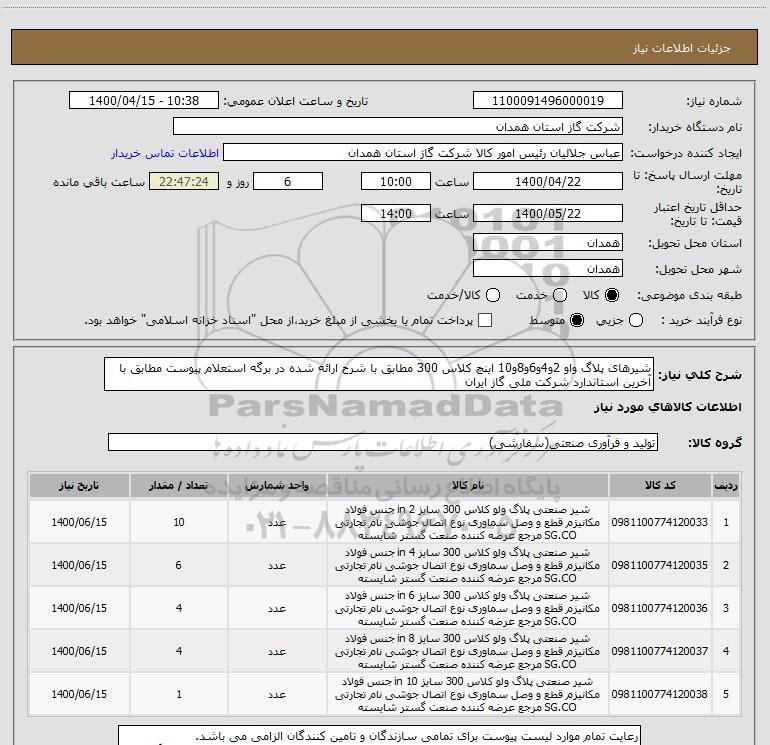The image size is (770, 745).
Task: Click the نام کالا column header
Action: [x=468, y=485]
